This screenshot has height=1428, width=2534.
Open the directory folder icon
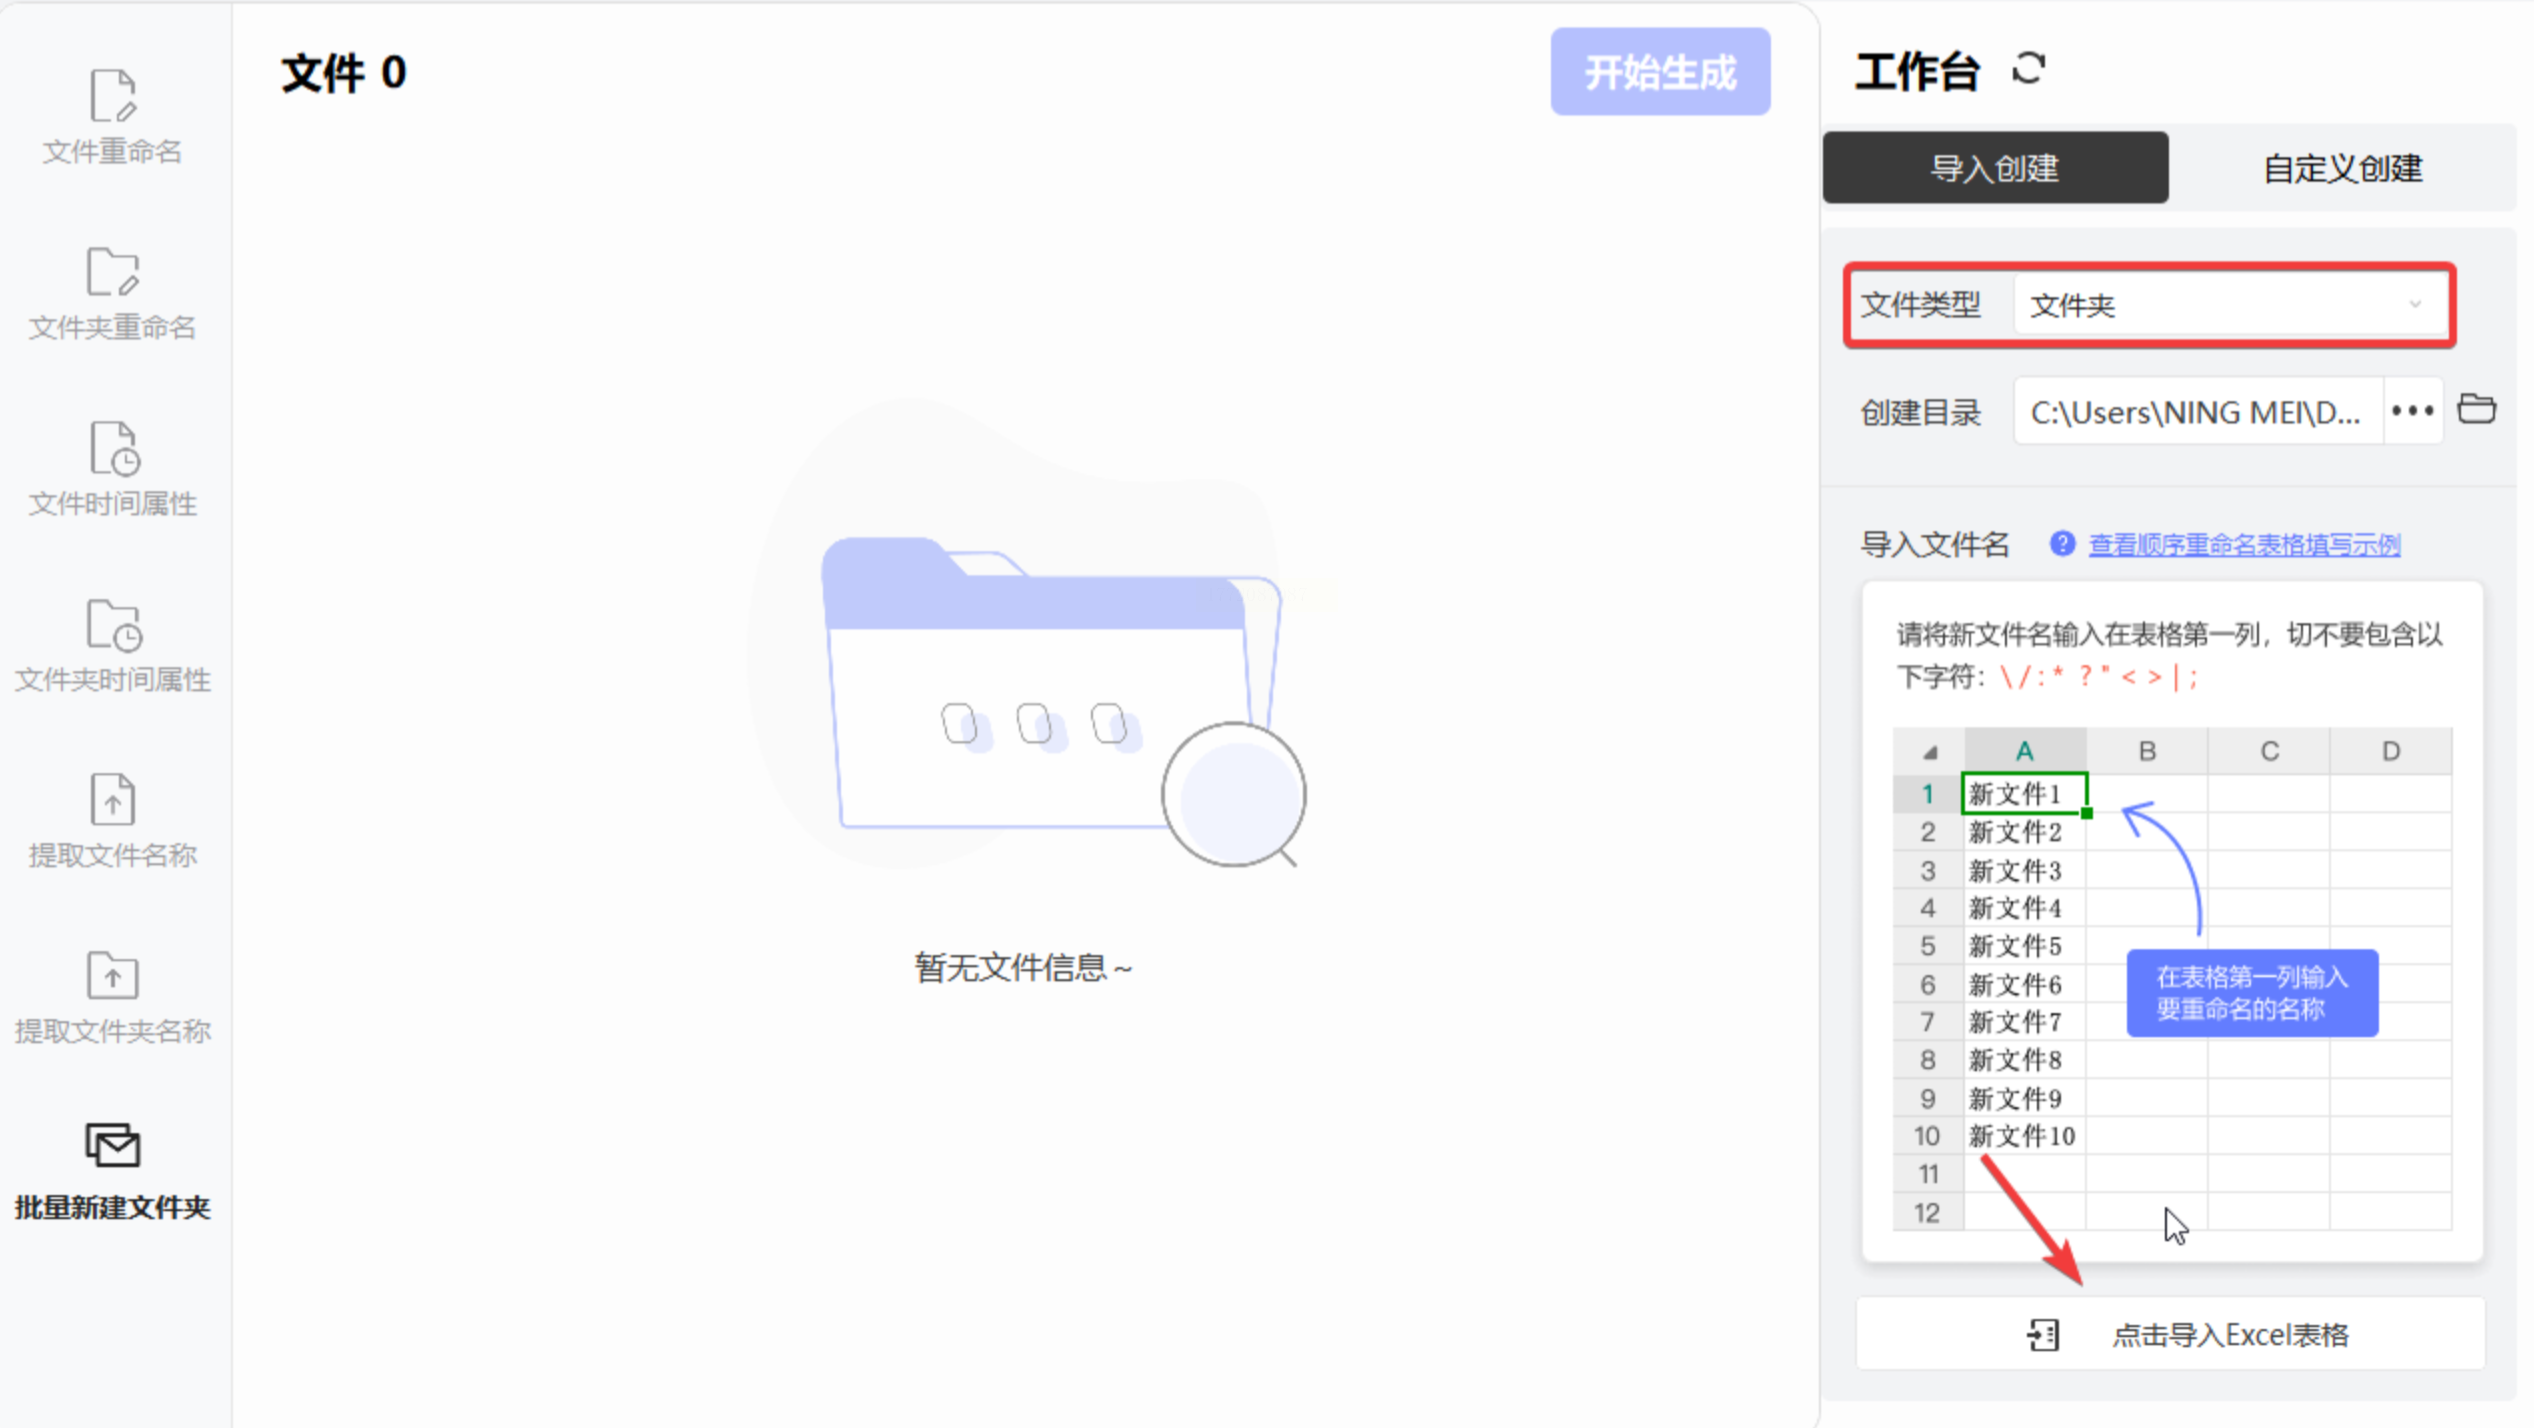(x=2476, y=410)
